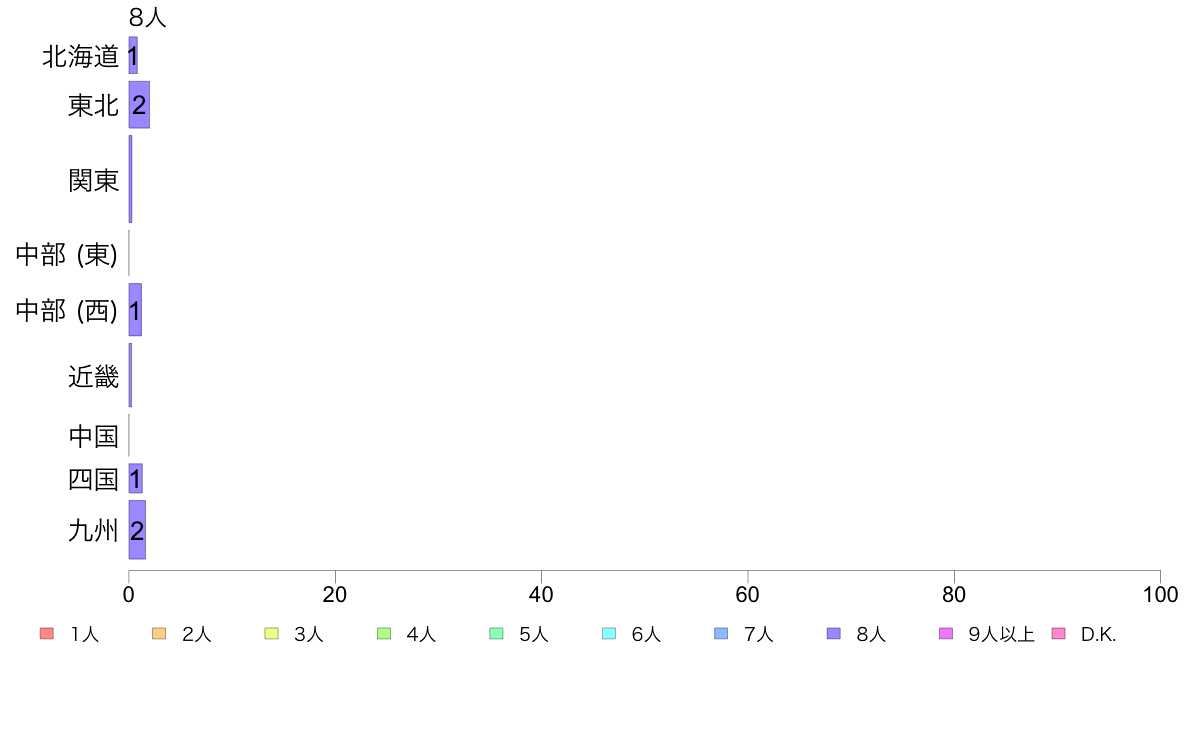Select the 東北 bar labeled 2
Image resolution: width=1188 pixels, height=736 pixels.
point(139,105)
